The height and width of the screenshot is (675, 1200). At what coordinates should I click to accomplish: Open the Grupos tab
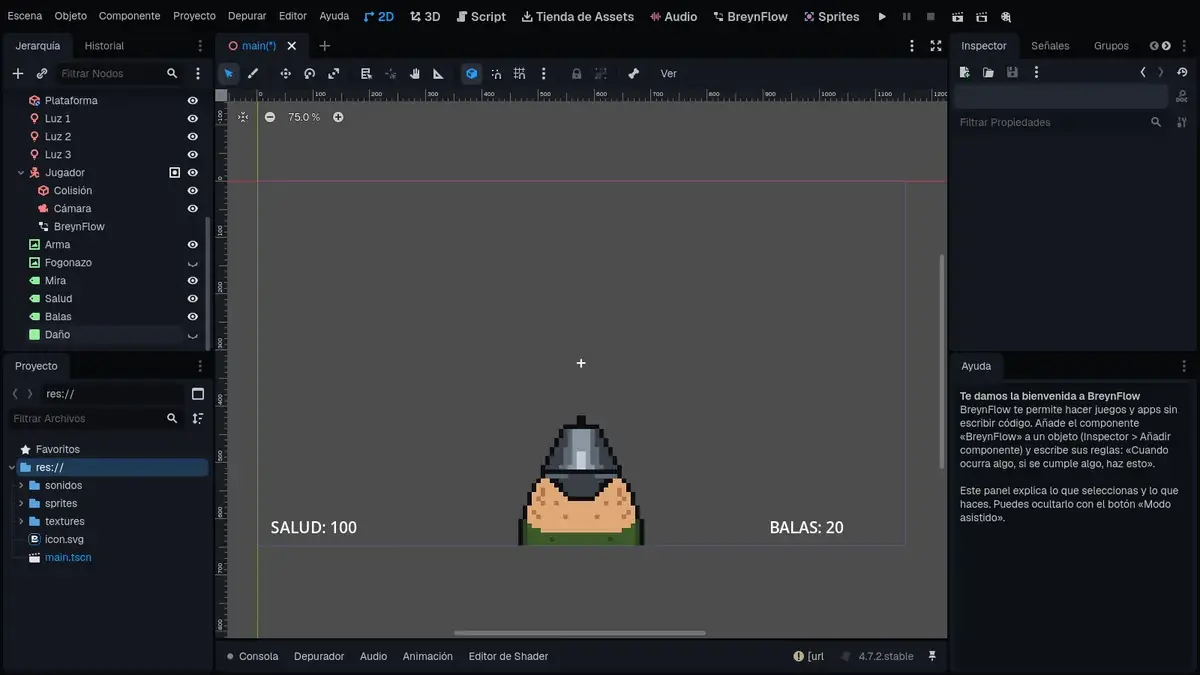(x=1111, y=46)
